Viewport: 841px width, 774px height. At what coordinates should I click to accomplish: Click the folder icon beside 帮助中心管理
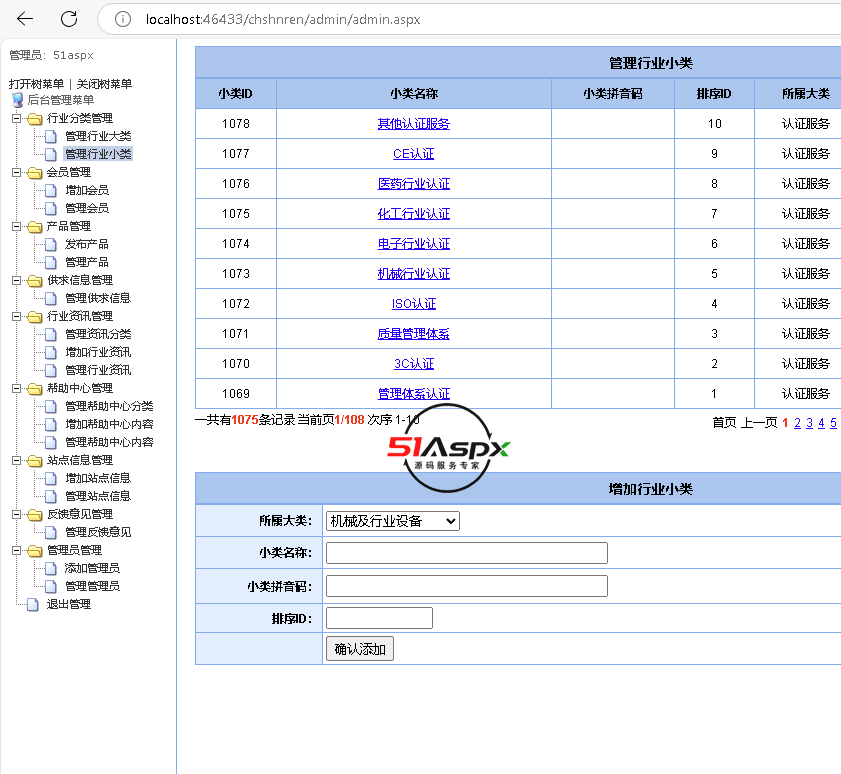click(35, 388)
